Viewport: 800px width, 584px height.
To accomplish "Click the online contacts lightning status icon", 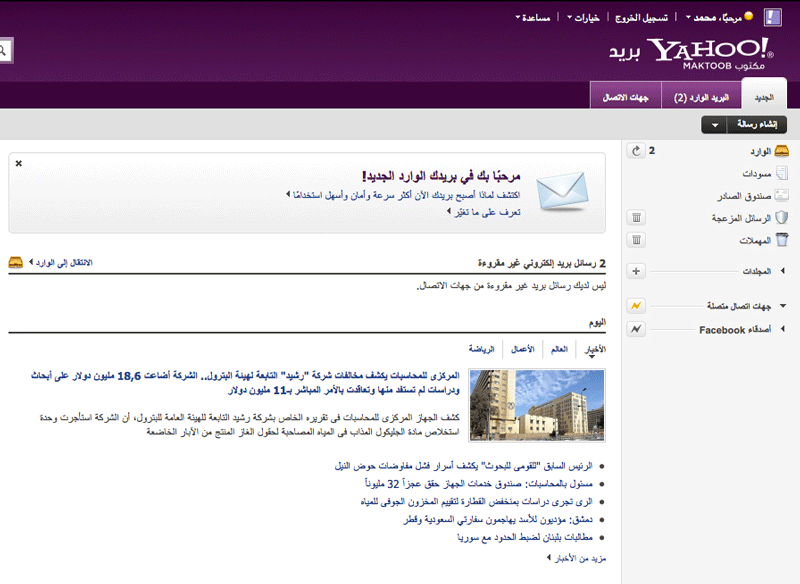I will click(x=637, y=306).
